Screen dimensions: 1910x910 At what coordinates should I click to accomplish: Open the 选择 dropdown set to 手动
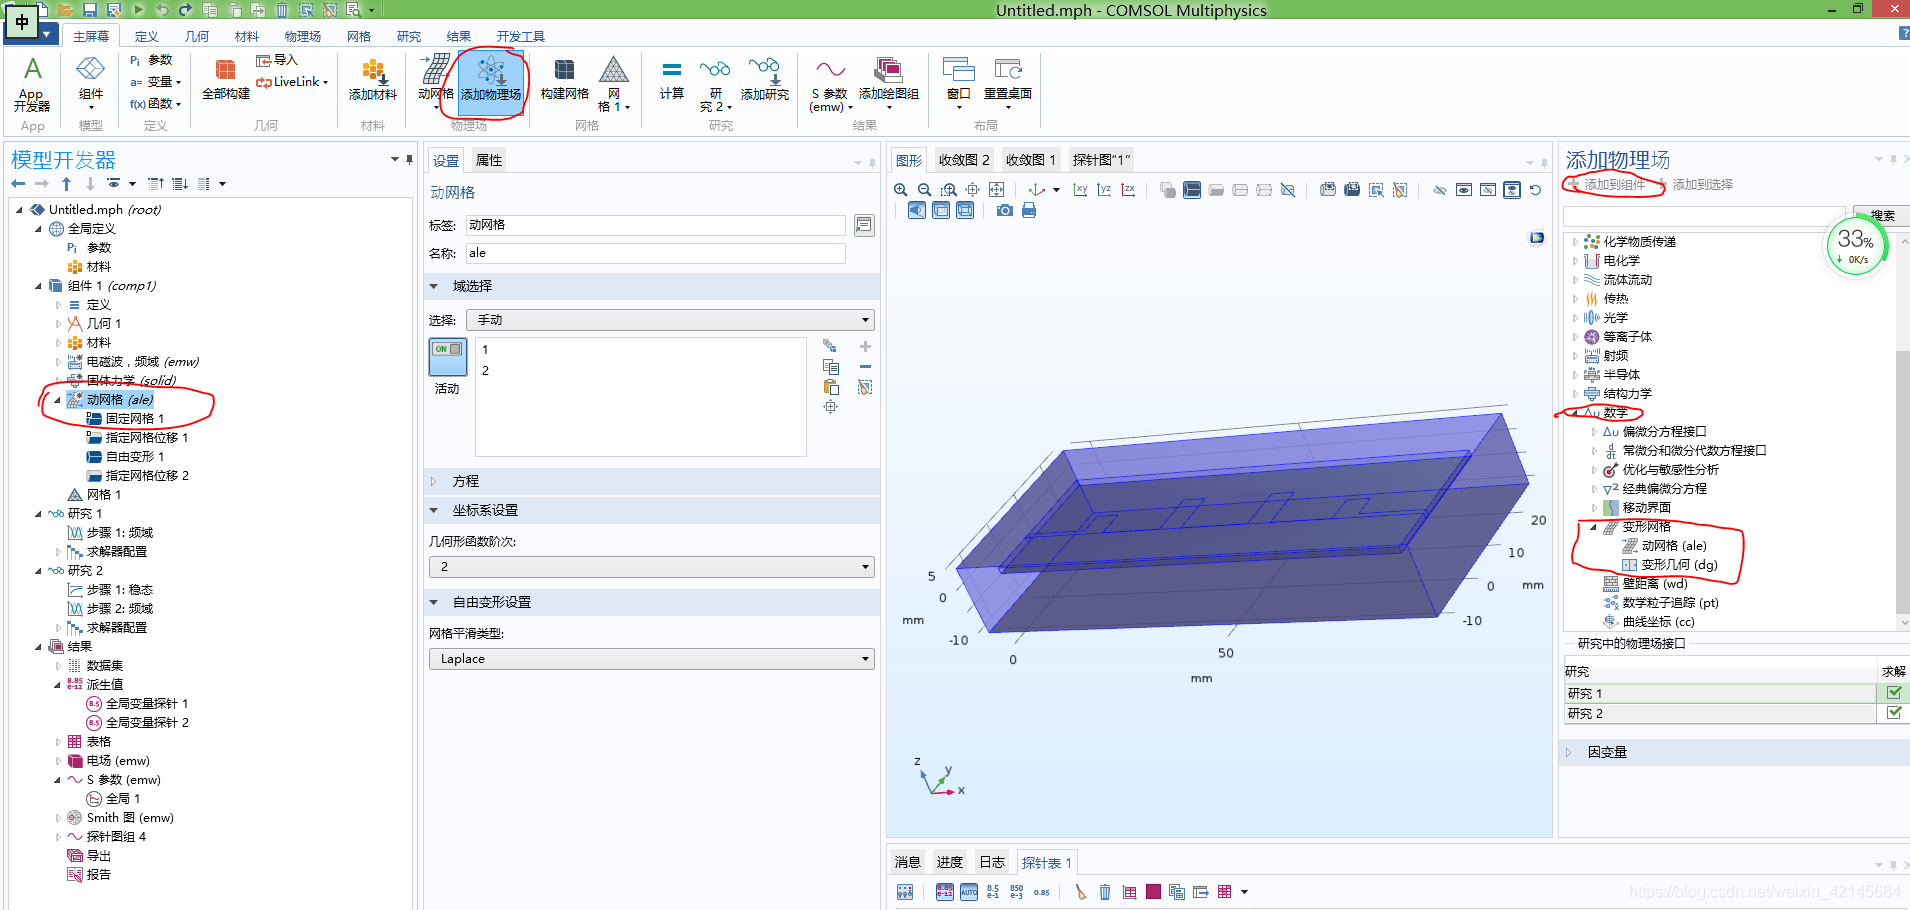pyautogui.click(x=670, y=320)
